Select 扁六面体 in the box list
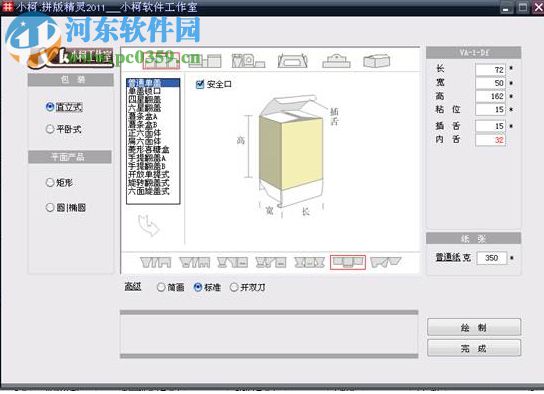The image size is (544, 394). click(x=153, y=141)
